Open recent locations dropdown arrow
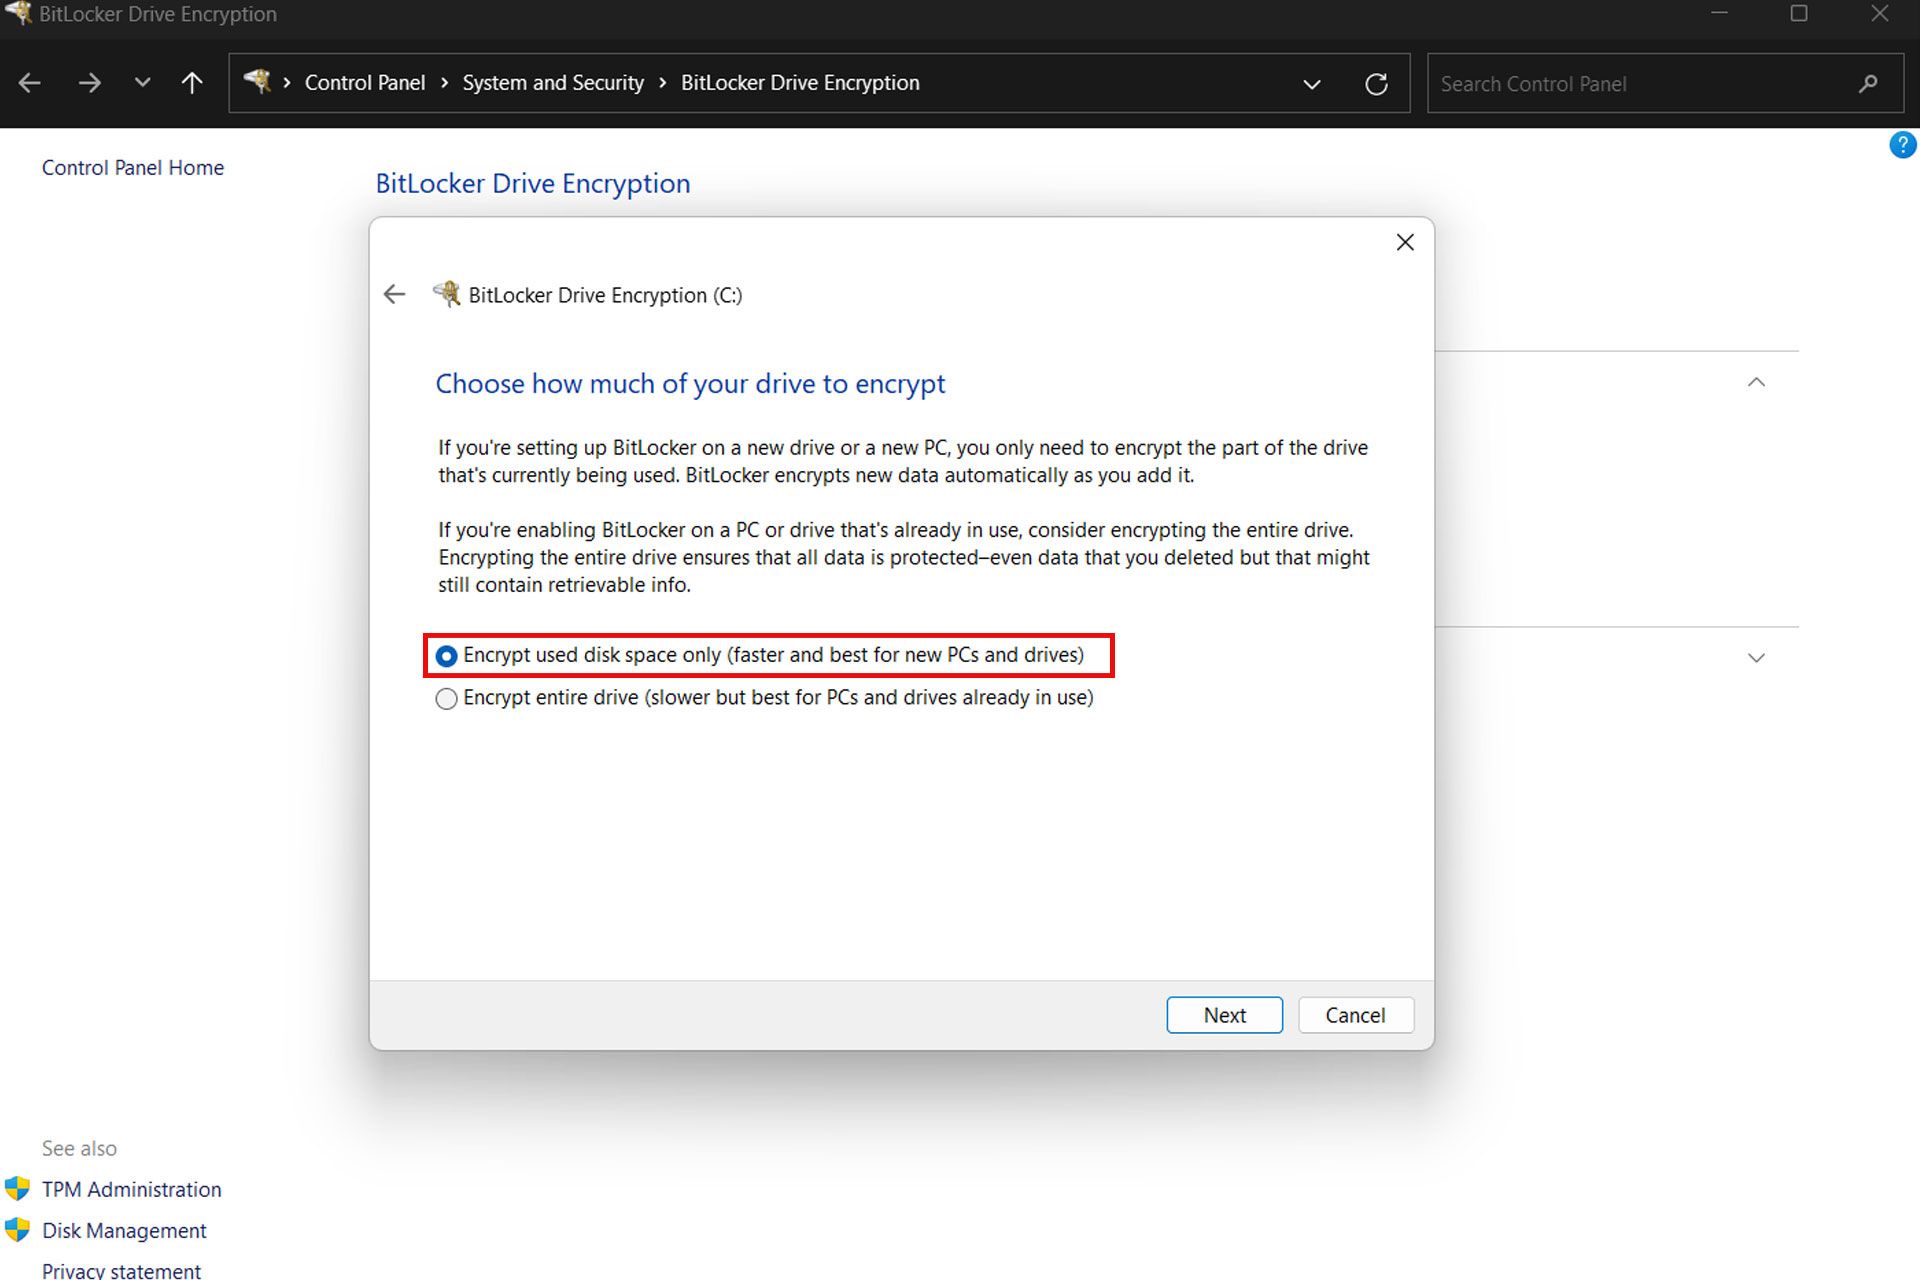1920x1280 pixels. click(142, 83)
